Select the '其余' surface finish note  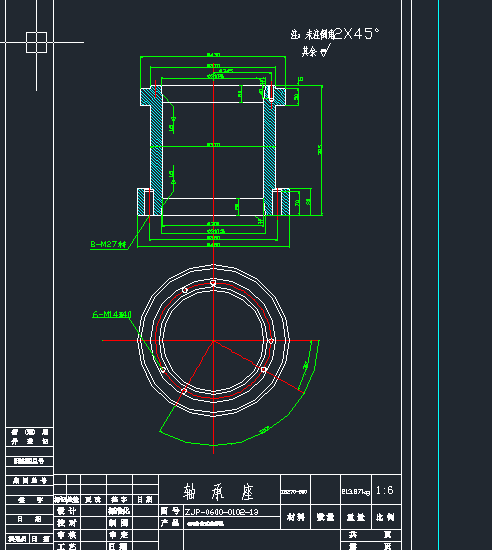[x=309, y=52]
